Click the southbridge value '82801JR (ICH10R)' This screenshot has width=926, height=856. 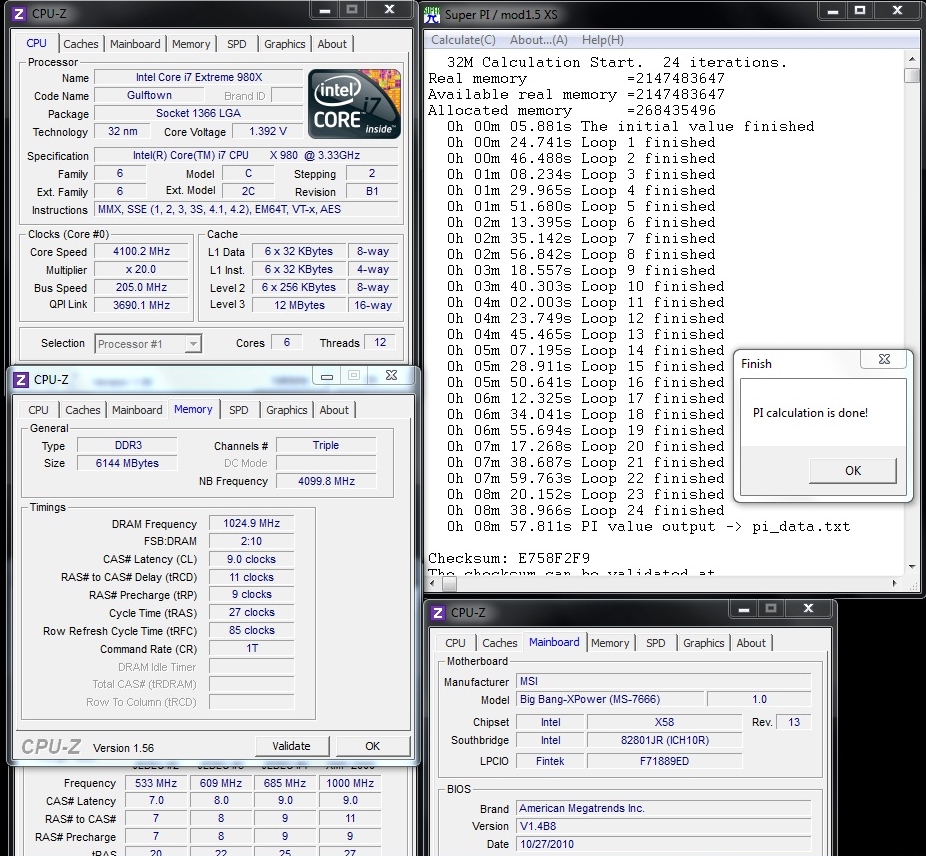click(664, 740)
